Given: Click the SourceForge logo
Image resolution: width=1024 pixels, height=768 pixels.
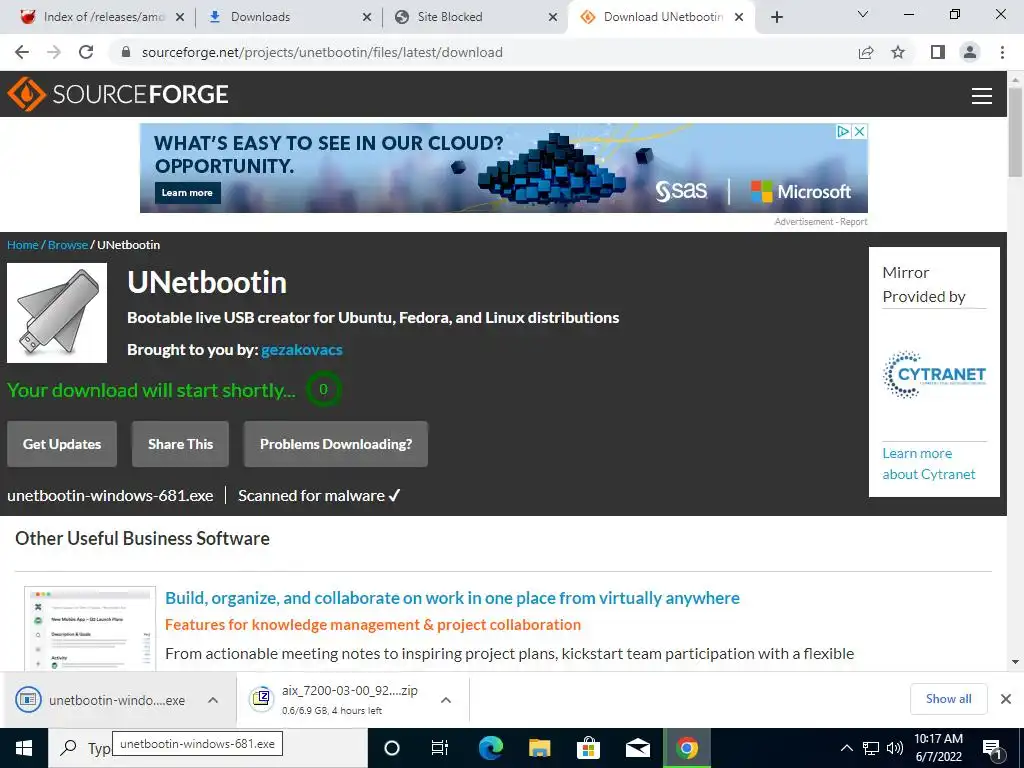Looking at the screenshot, I should click(x=118, y=94).
